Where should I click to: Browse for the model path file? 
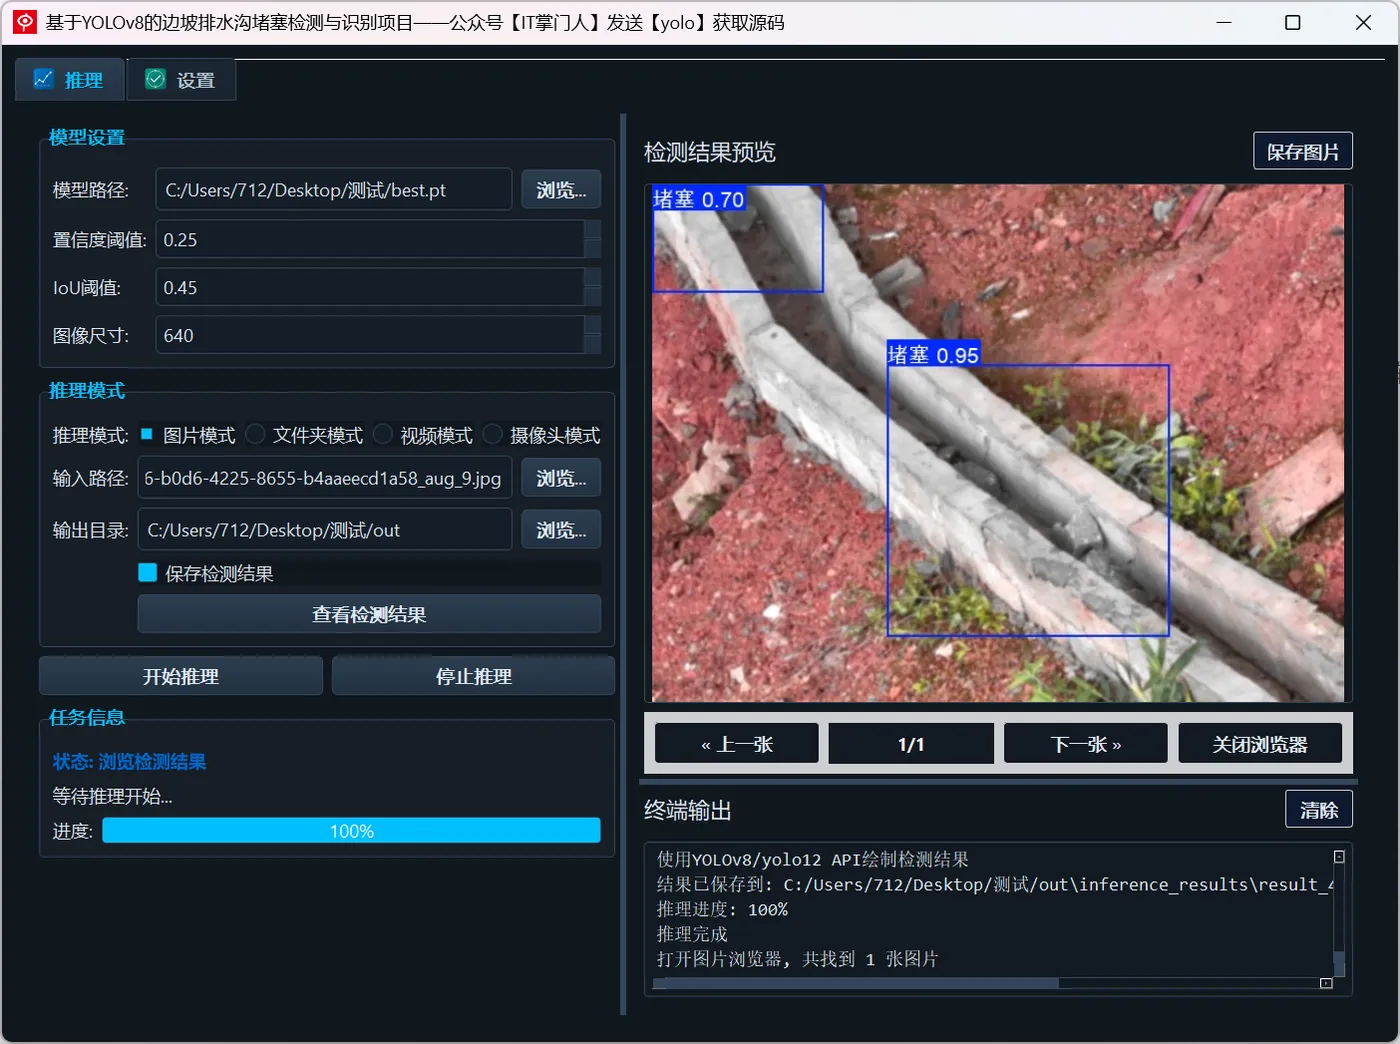click(561, 189)
